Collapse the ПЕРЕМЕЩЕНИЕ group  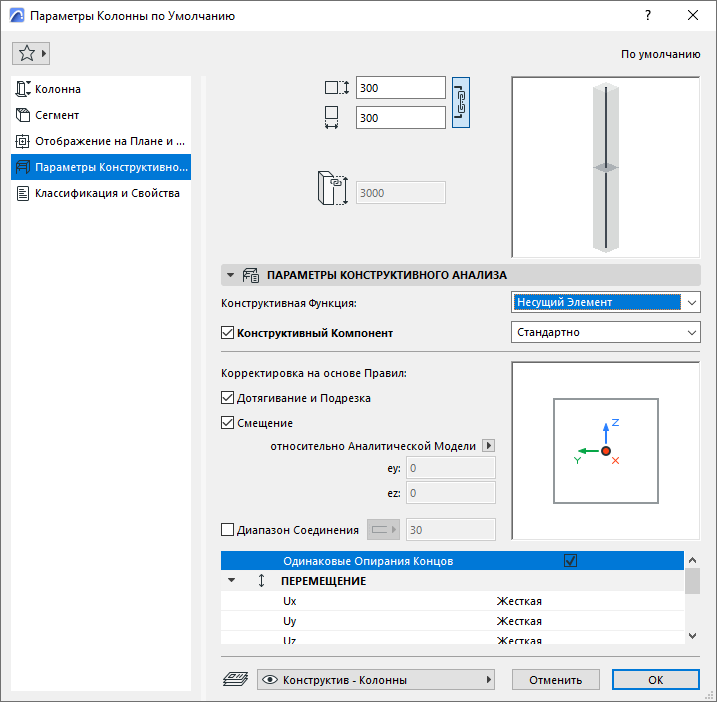(x=232, y=580)
